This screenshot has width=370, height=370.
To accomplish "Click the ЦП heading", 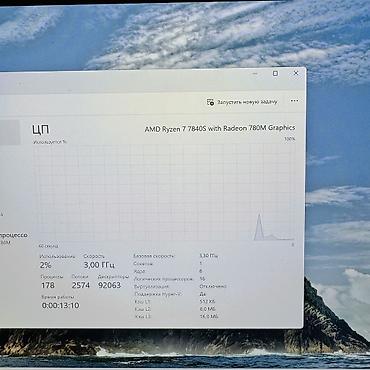I will point(41,129).
